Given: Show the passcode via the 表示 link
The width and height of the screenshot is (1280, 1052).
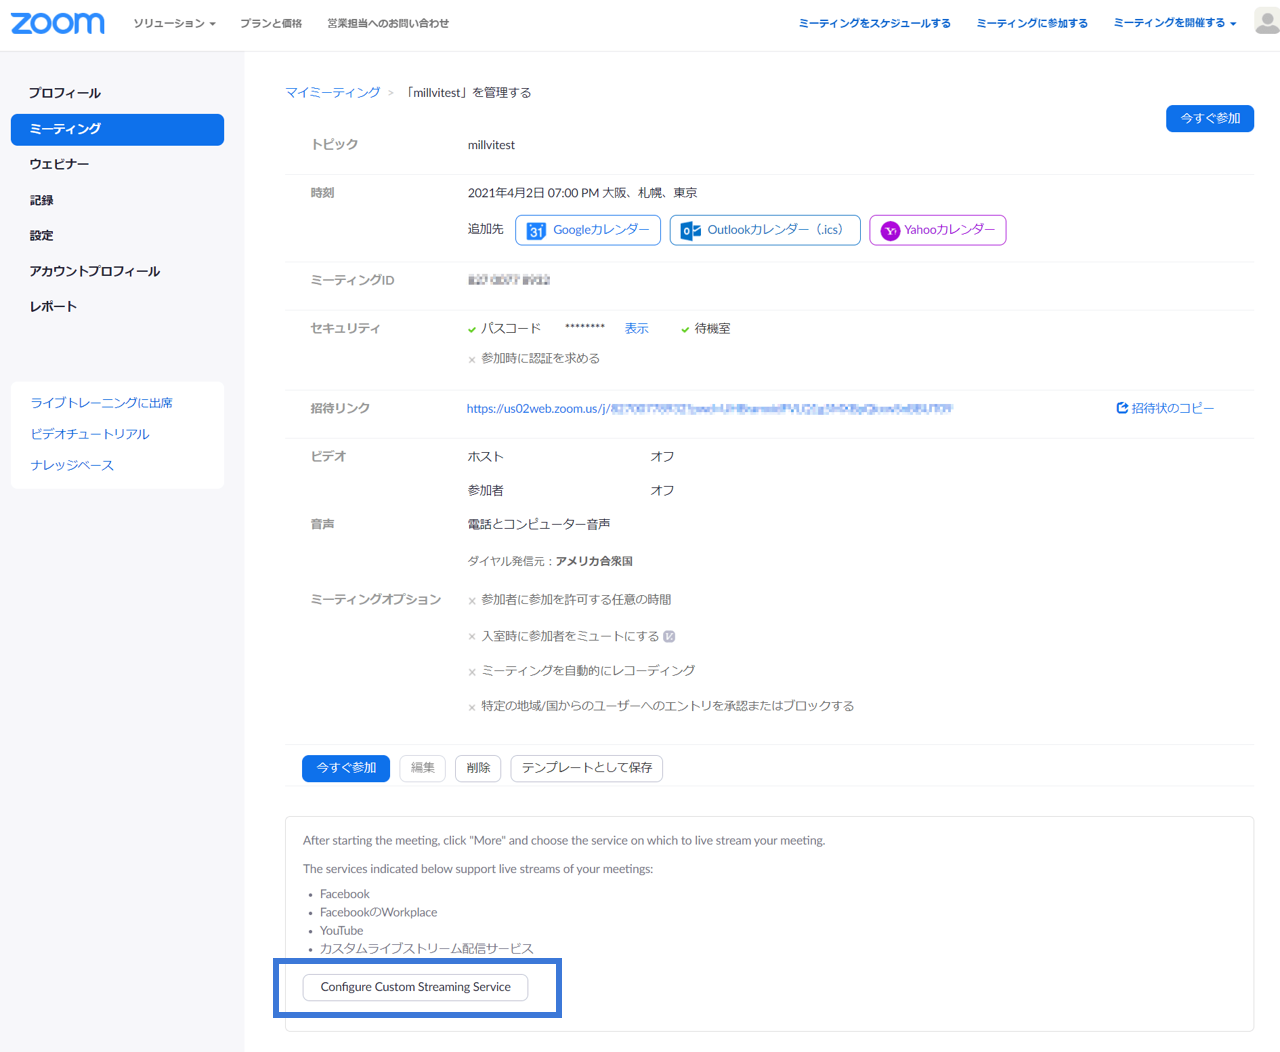Looking at the screenshot, I should (x=636, y=327).
